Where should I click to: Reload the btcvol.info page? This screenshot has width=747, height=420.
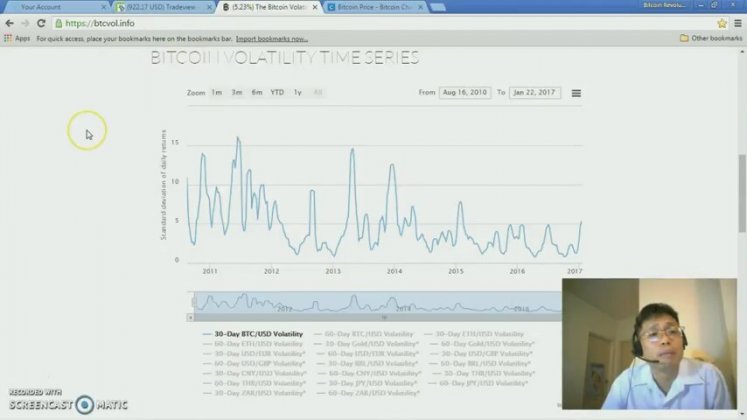pyautogui.click(x=41, y=23)
